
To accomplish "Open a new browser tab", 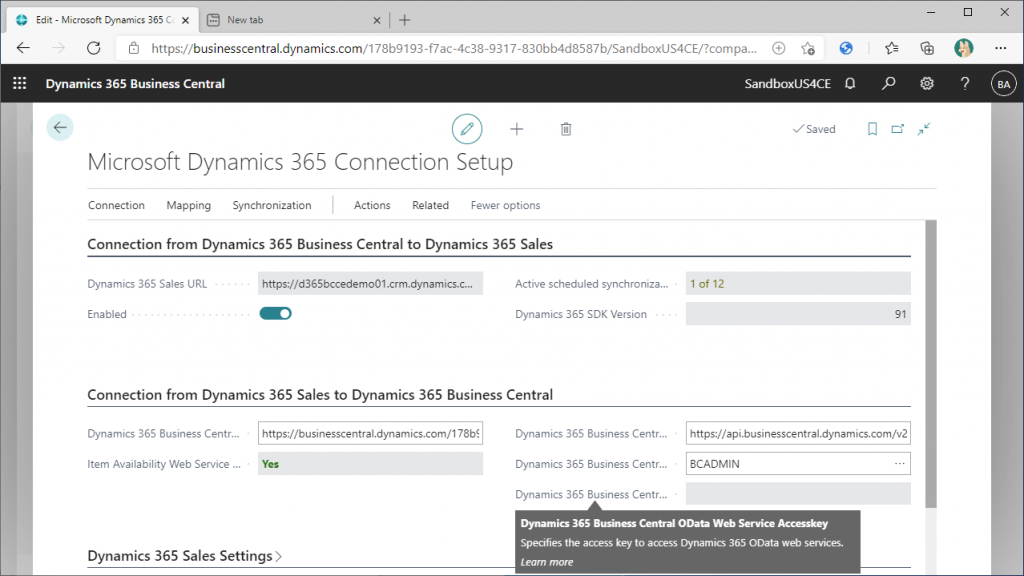I will click(x=404, y=20).
